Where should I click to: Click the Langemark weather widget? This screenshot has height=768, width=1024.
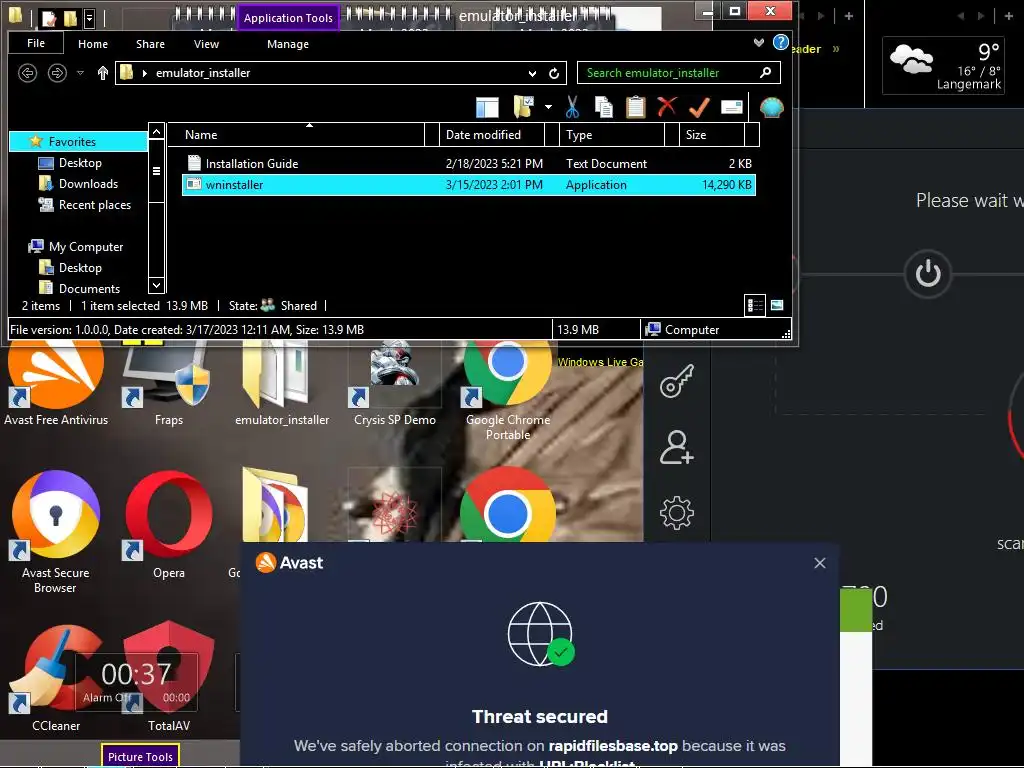tap(943, 65)
